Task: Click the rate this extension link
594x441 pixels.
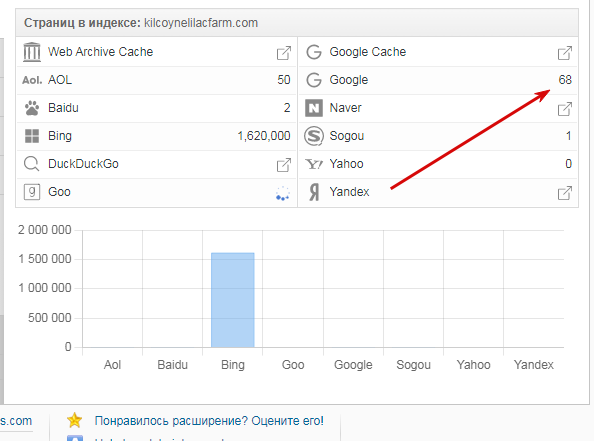Action: click(x=209, y=421)
